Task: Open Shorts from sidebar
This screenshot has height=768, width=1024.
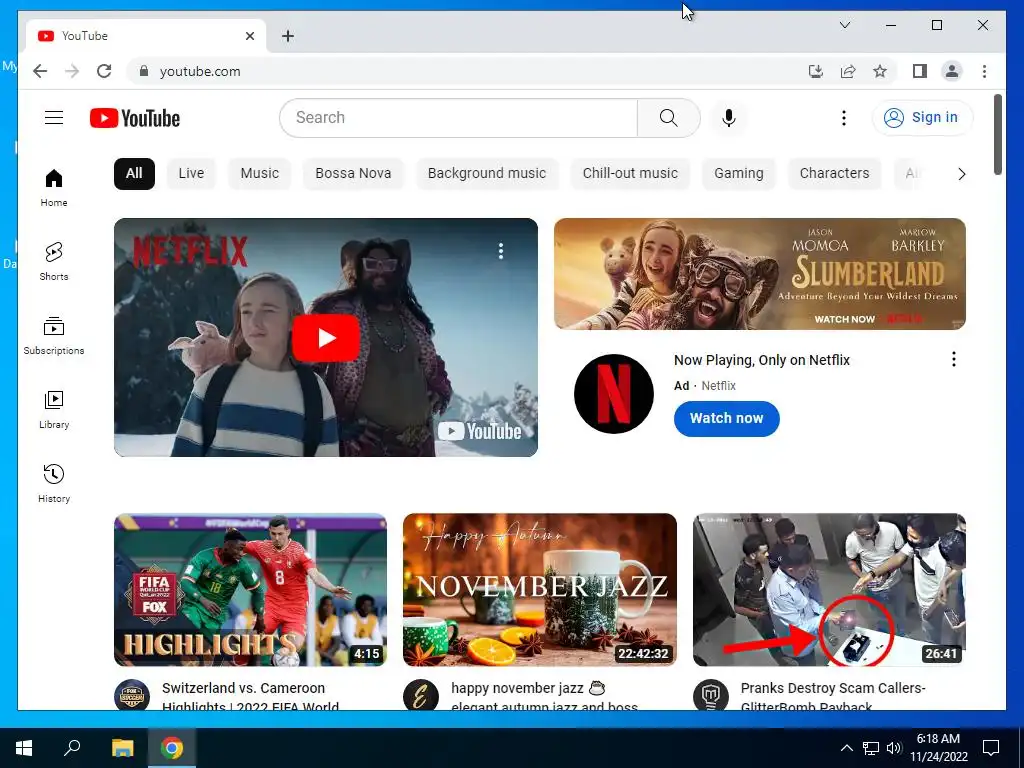Action: [54, 262]
